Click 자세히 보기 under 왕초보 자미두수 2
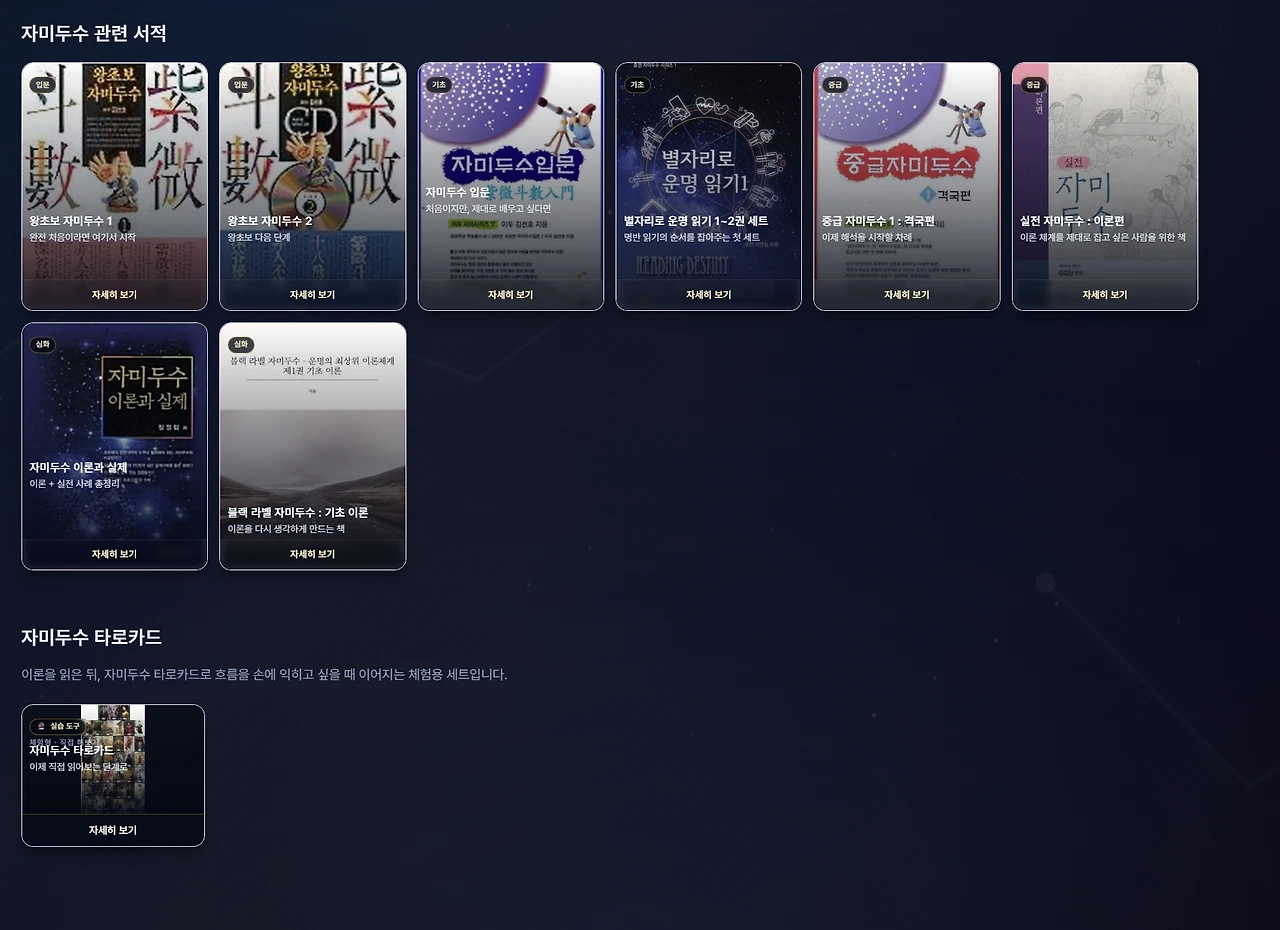This screenshot has height=930, width=1280. pos(312,295)
